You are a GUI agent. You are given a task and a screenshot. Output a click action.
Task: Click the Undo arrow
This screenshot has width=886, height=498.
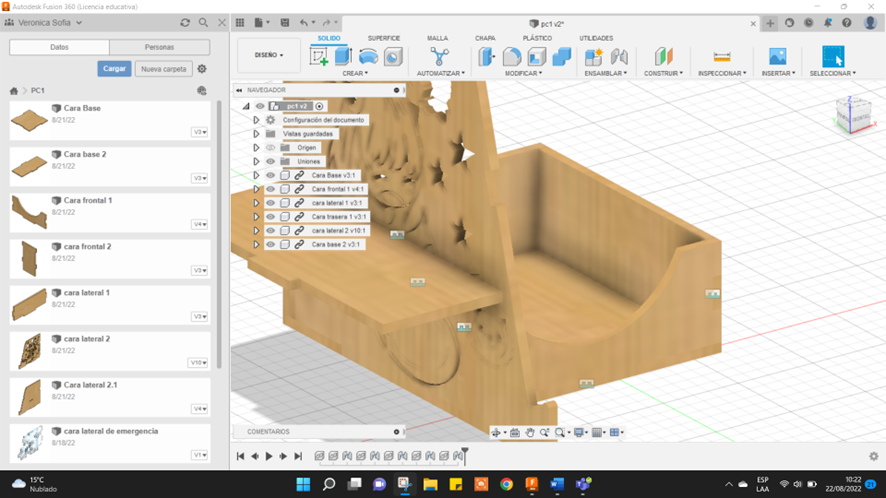[x=304, y=23]
